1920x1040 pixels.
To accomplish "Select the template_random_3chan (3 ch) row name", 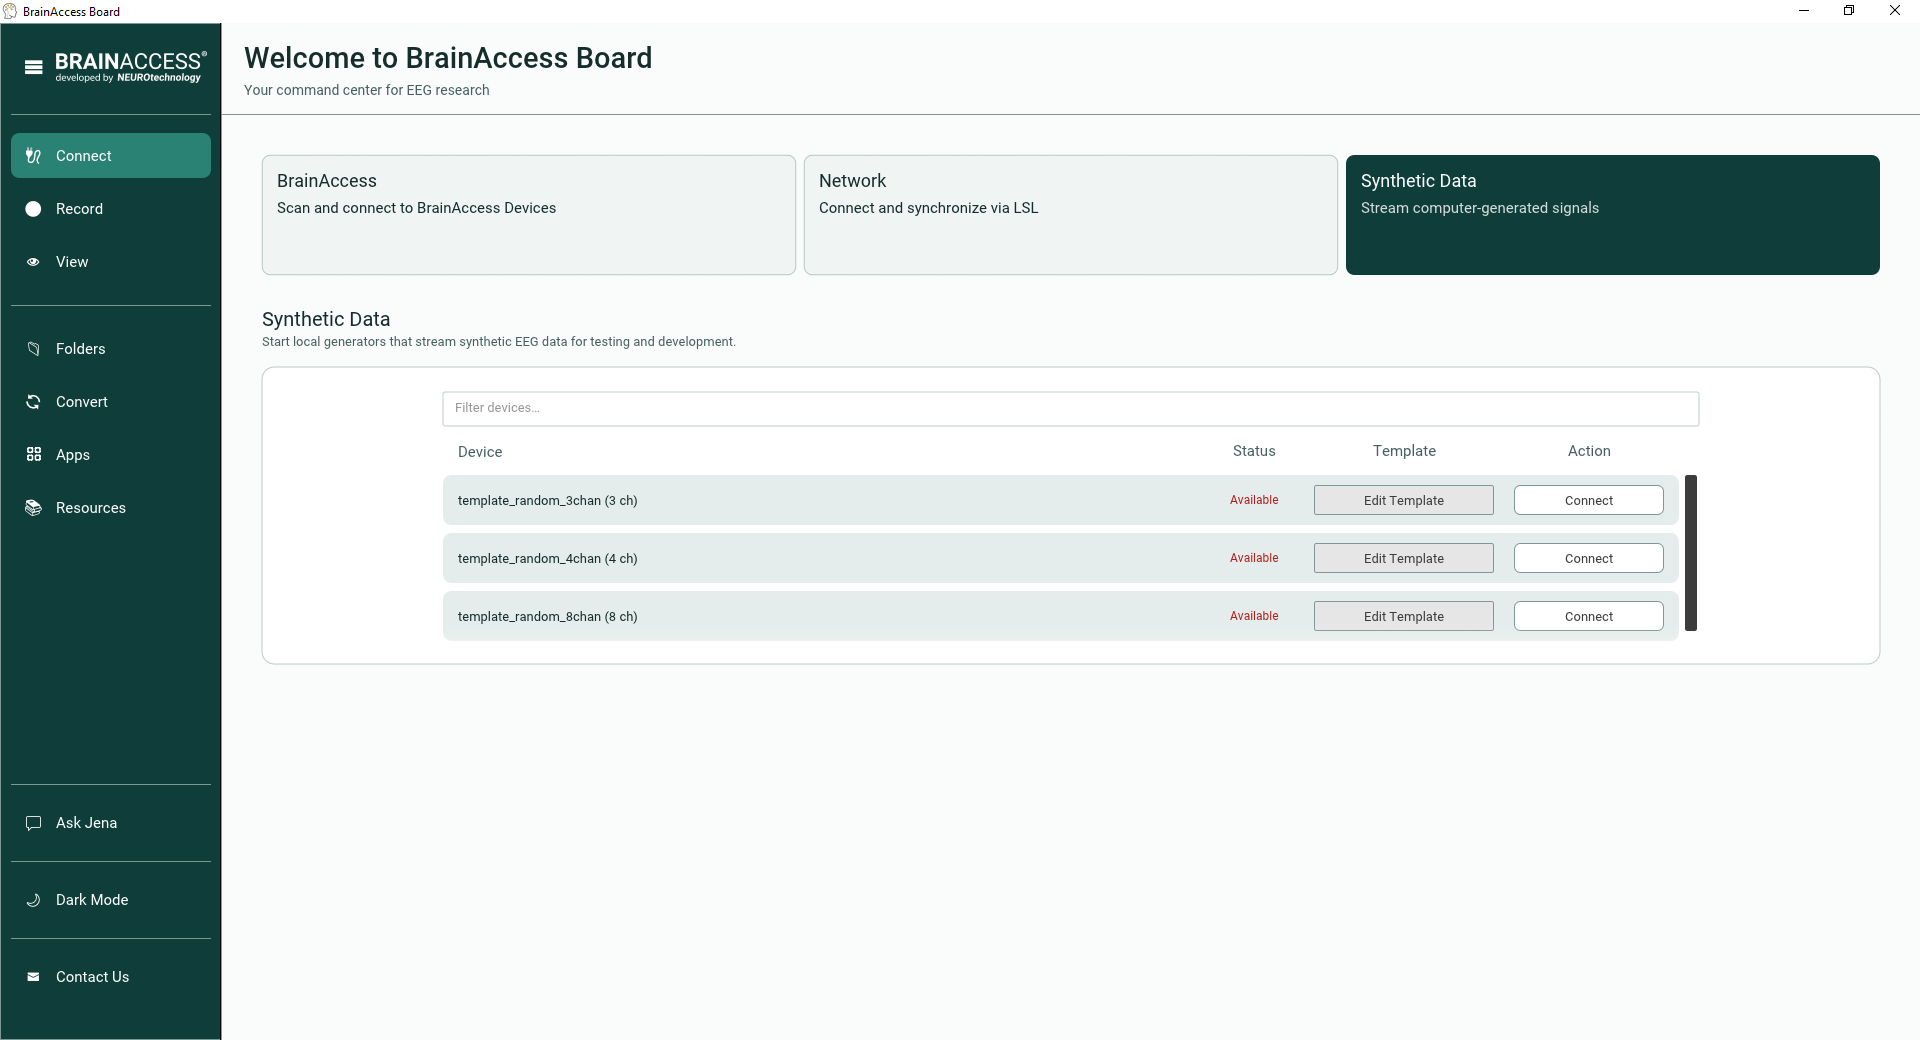I will 548,500.
